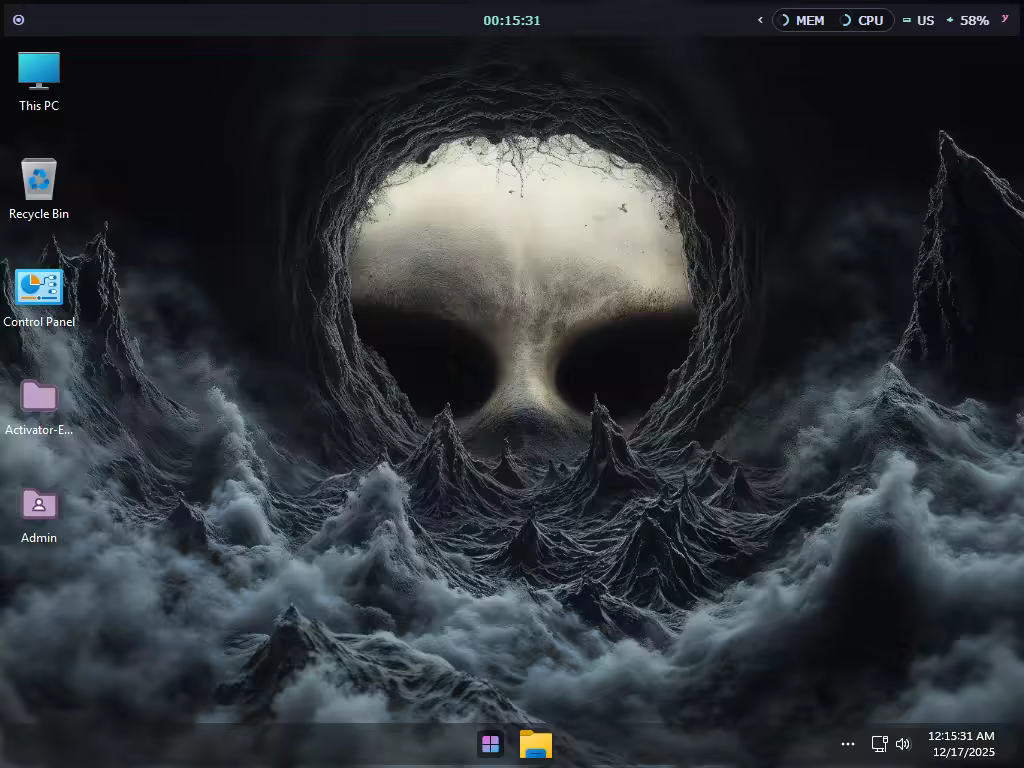Viewport: 1024px width, 768px height.
Task: Click the CPU usage widget
Action: 863,20
